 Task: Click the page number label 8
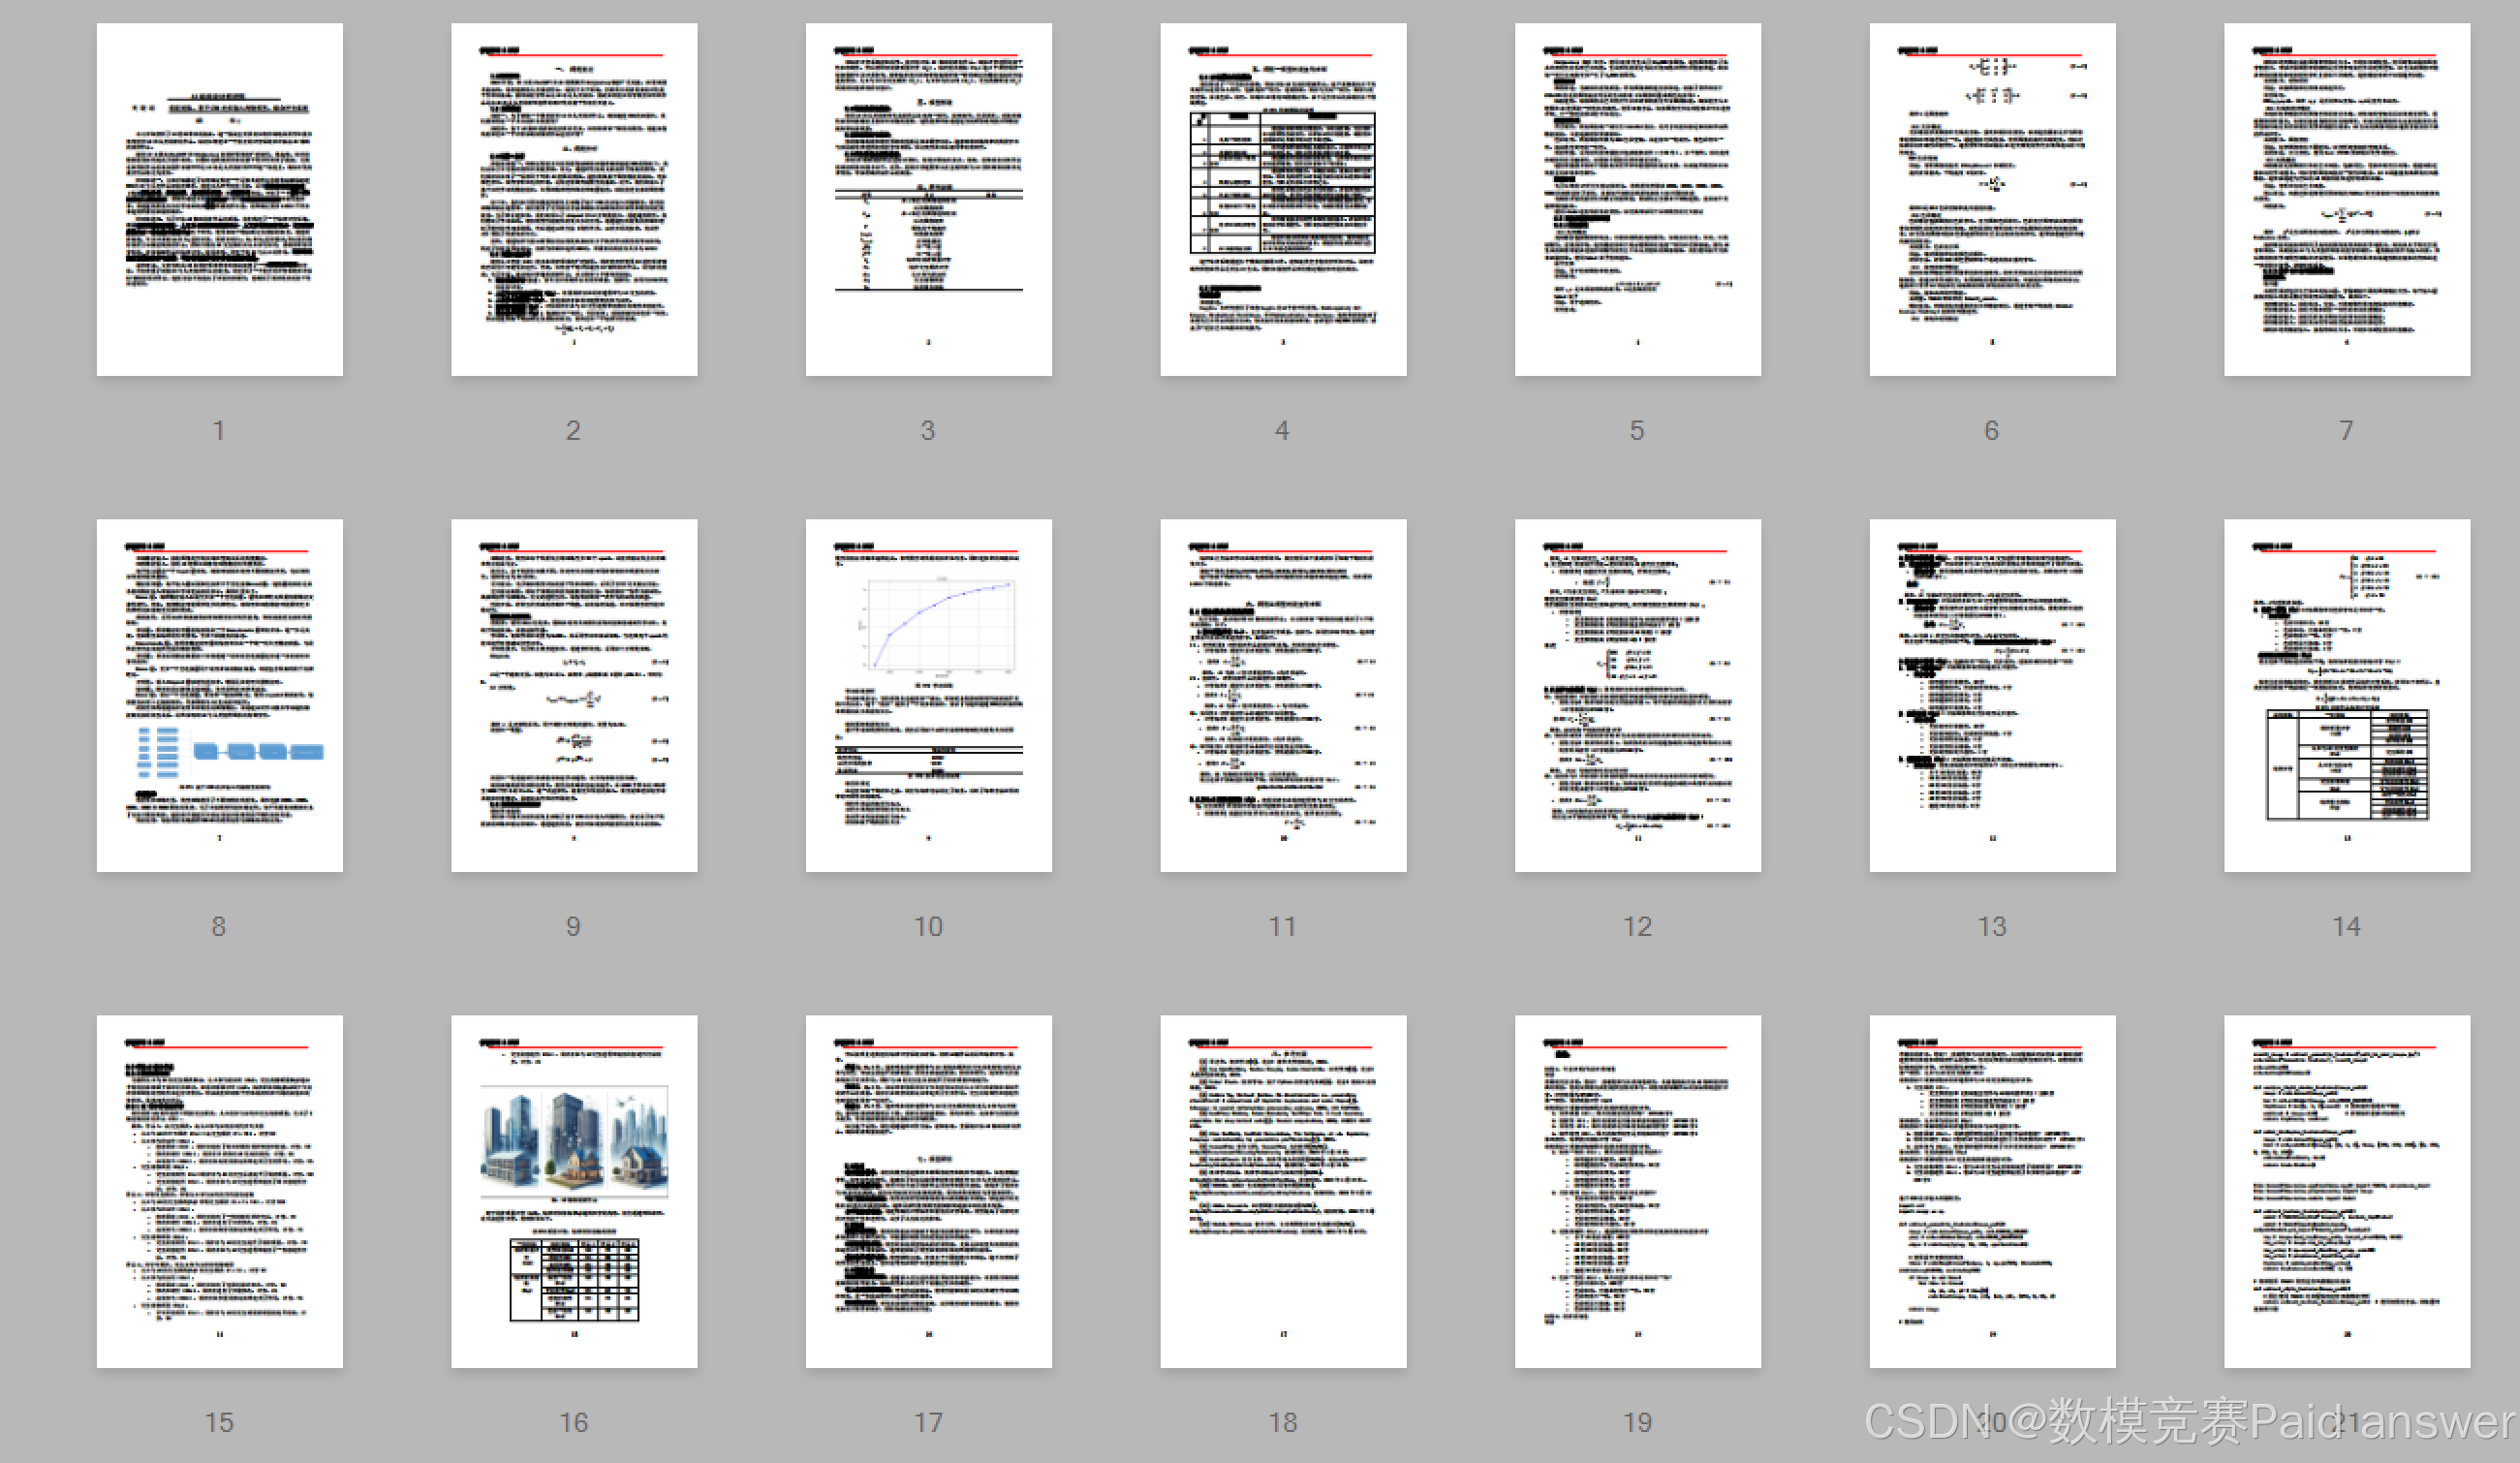coord(219,926)
